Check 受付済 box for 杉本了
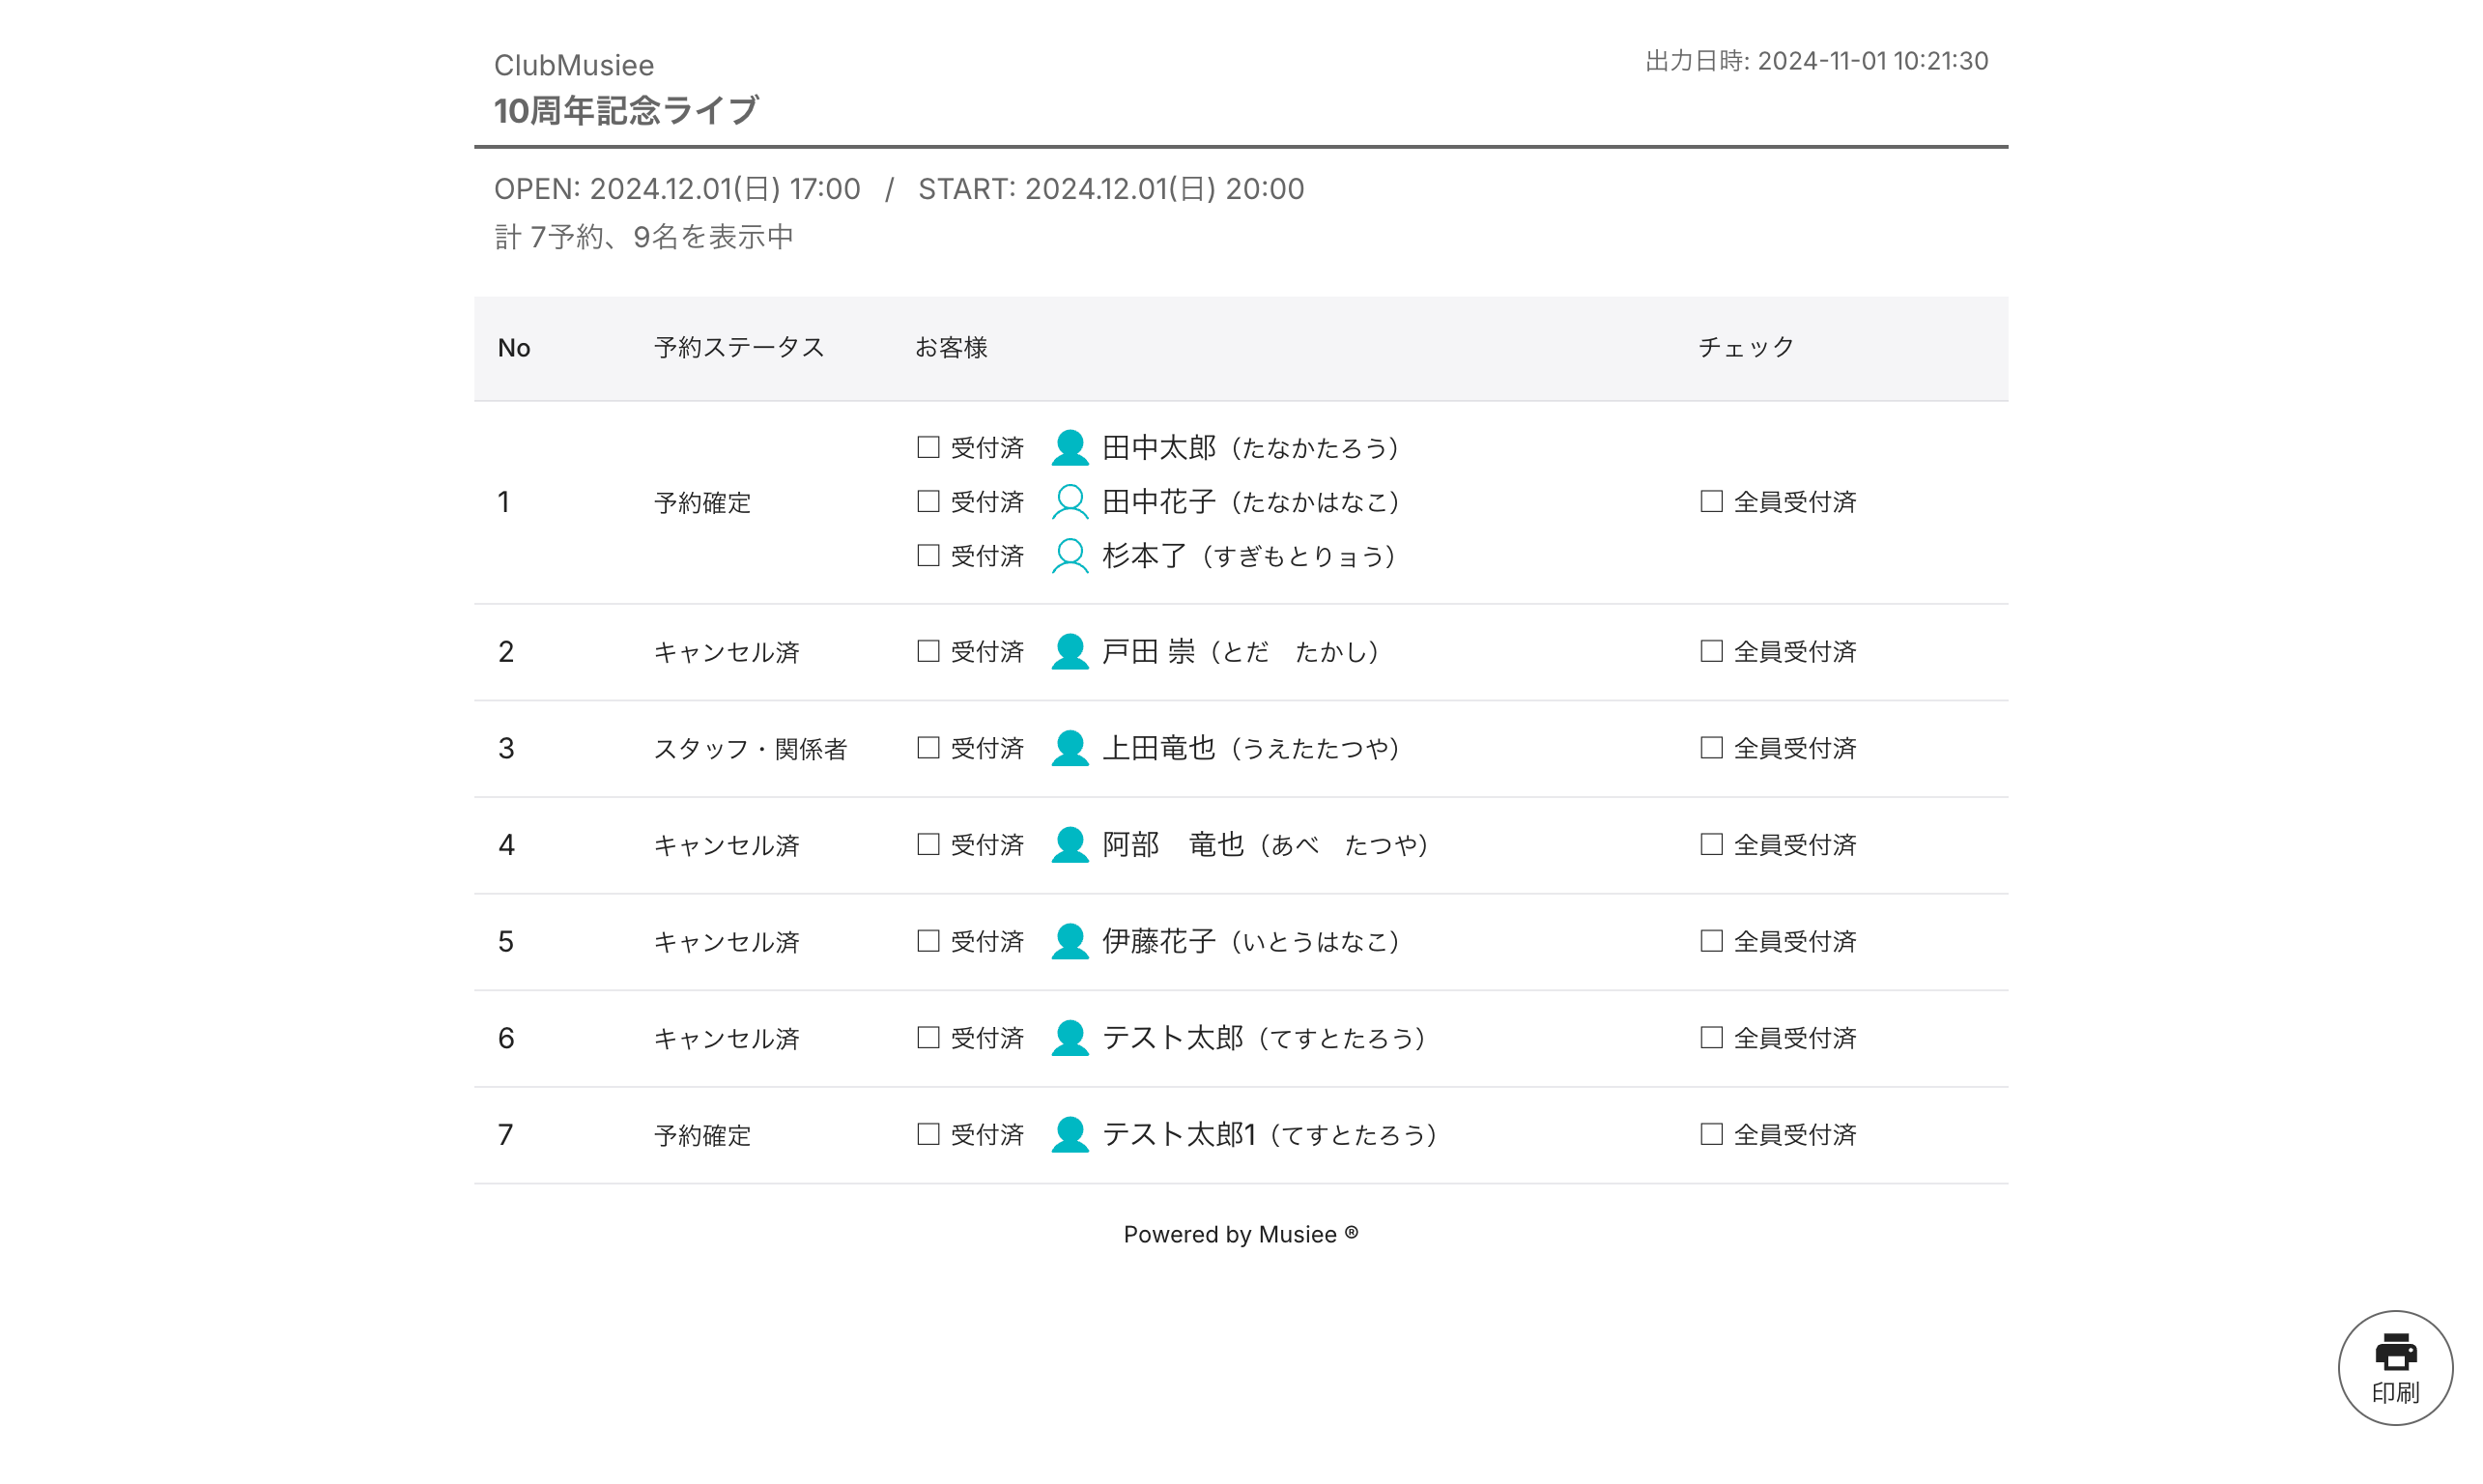The width and height of the screenshot is (2483, 1484). coord(928,555)
